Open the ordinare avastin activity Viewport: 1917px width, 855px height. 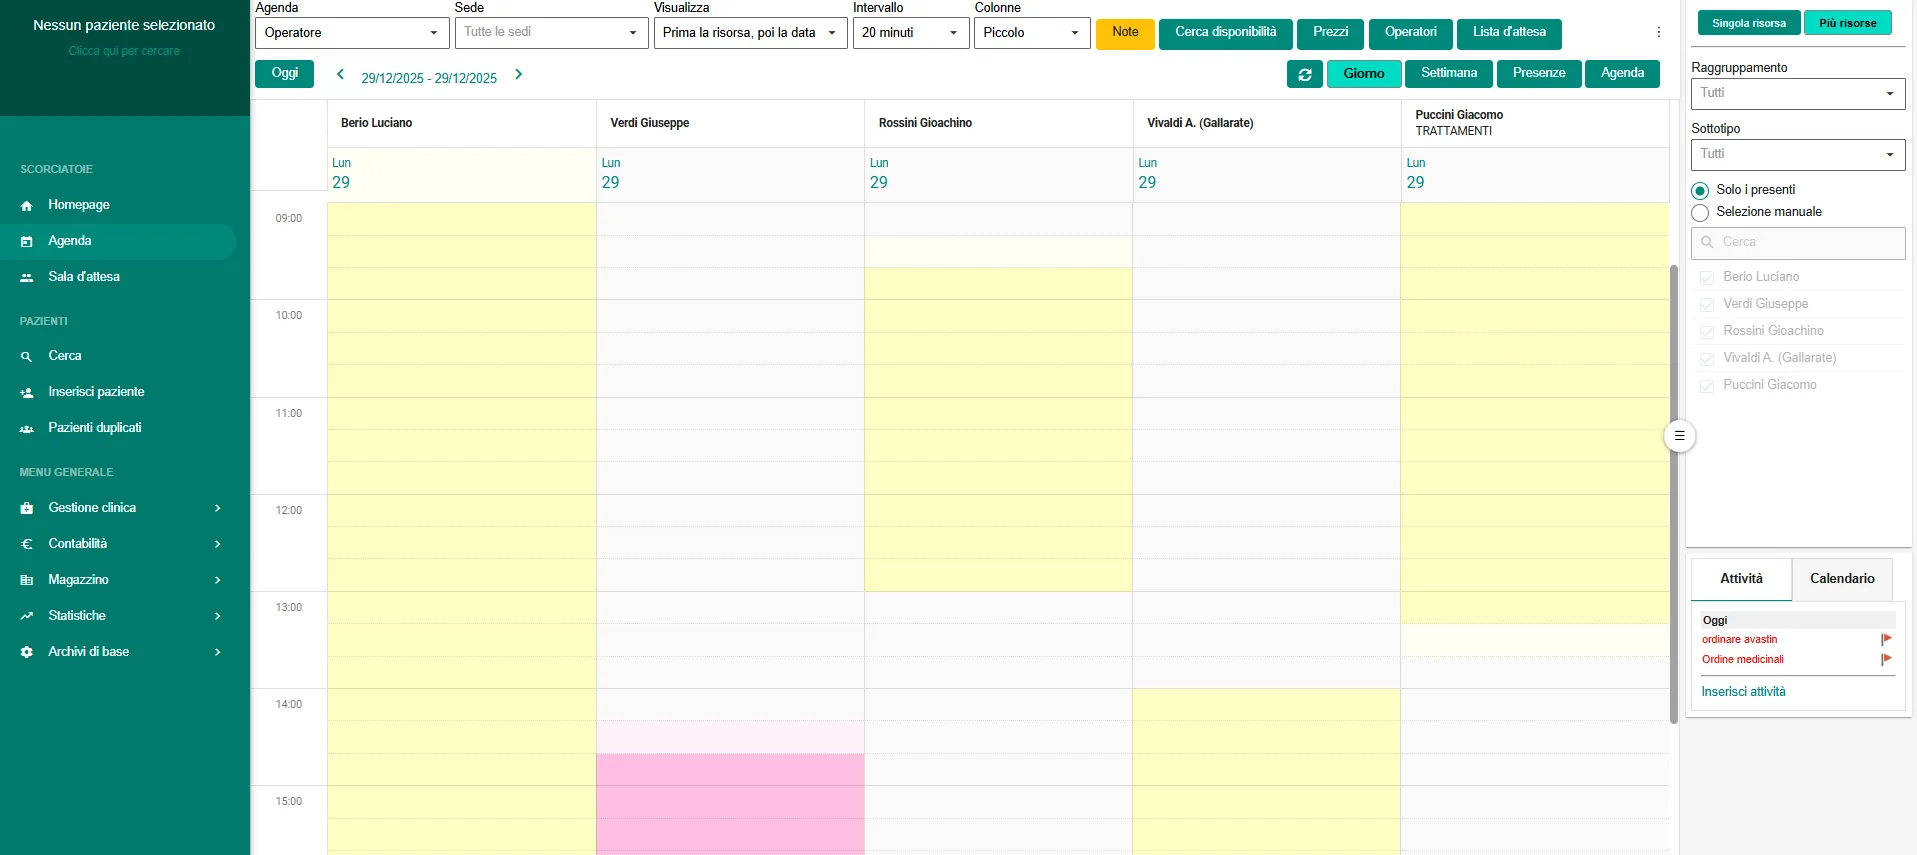[x=1739, y=640]
